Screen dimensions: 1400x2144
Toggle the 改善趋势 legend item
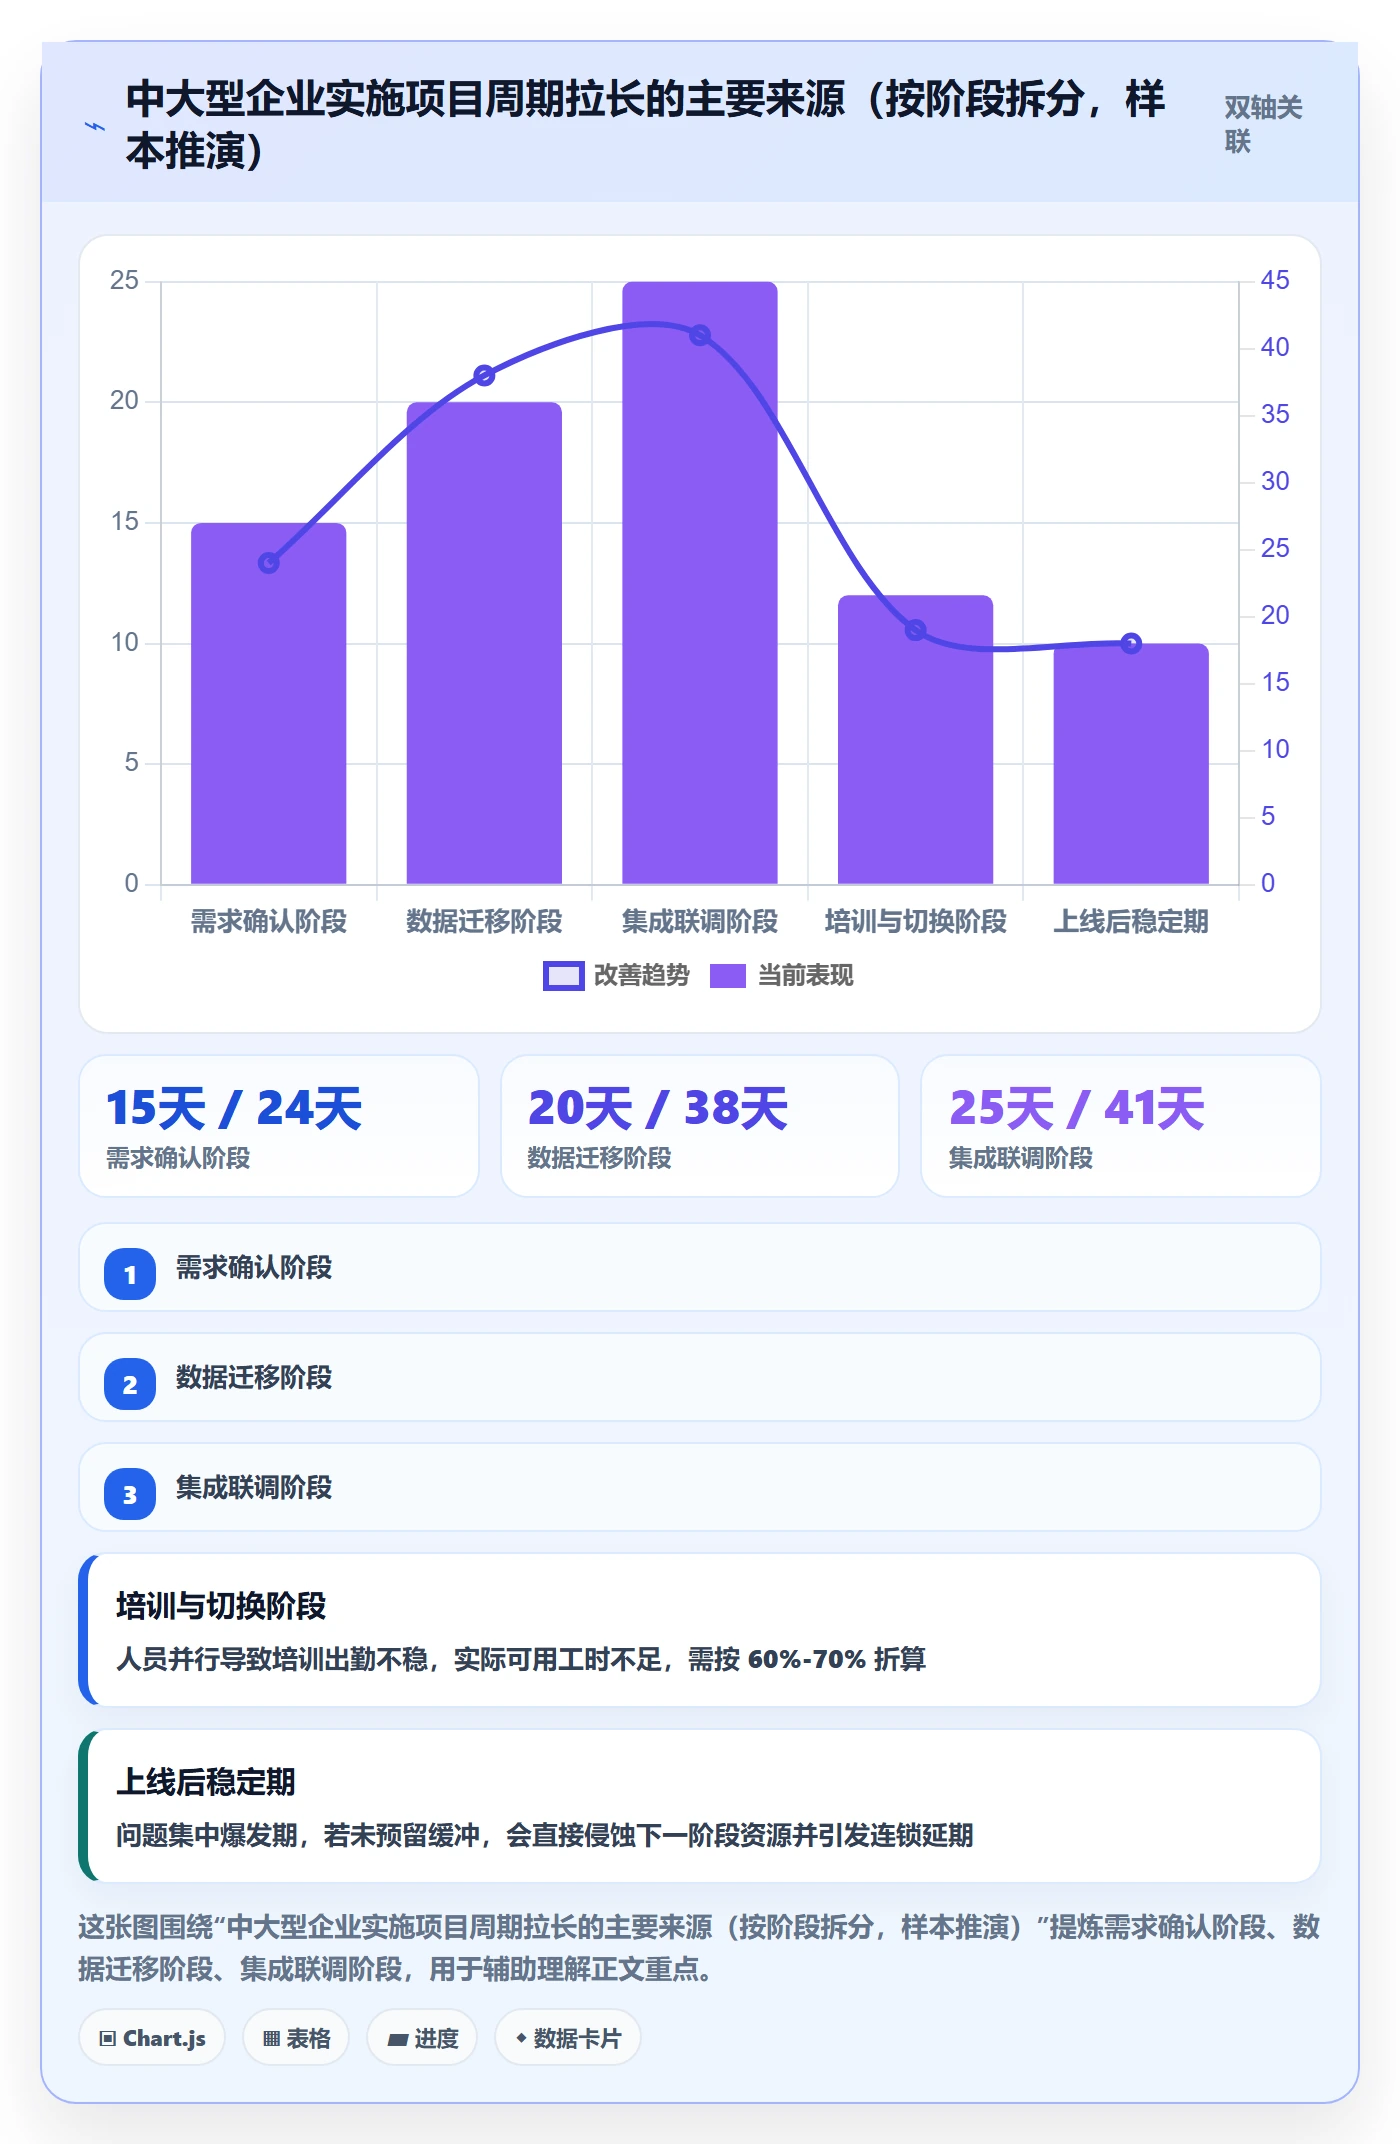point(616,975)
